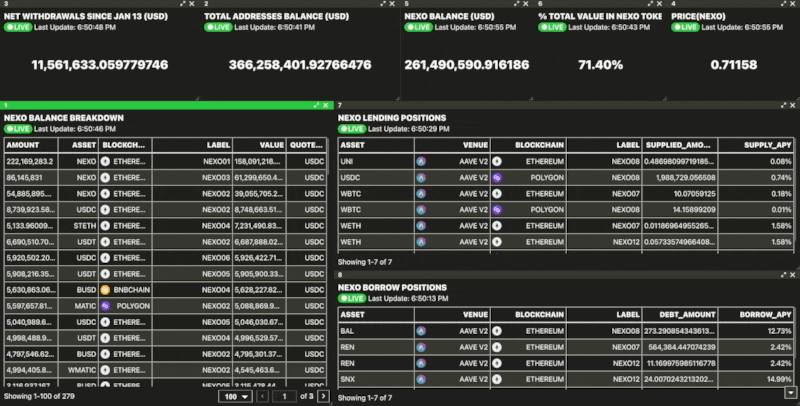
Task: Click the Aave icon in the UNI lending row
Action: click(421, 161)
